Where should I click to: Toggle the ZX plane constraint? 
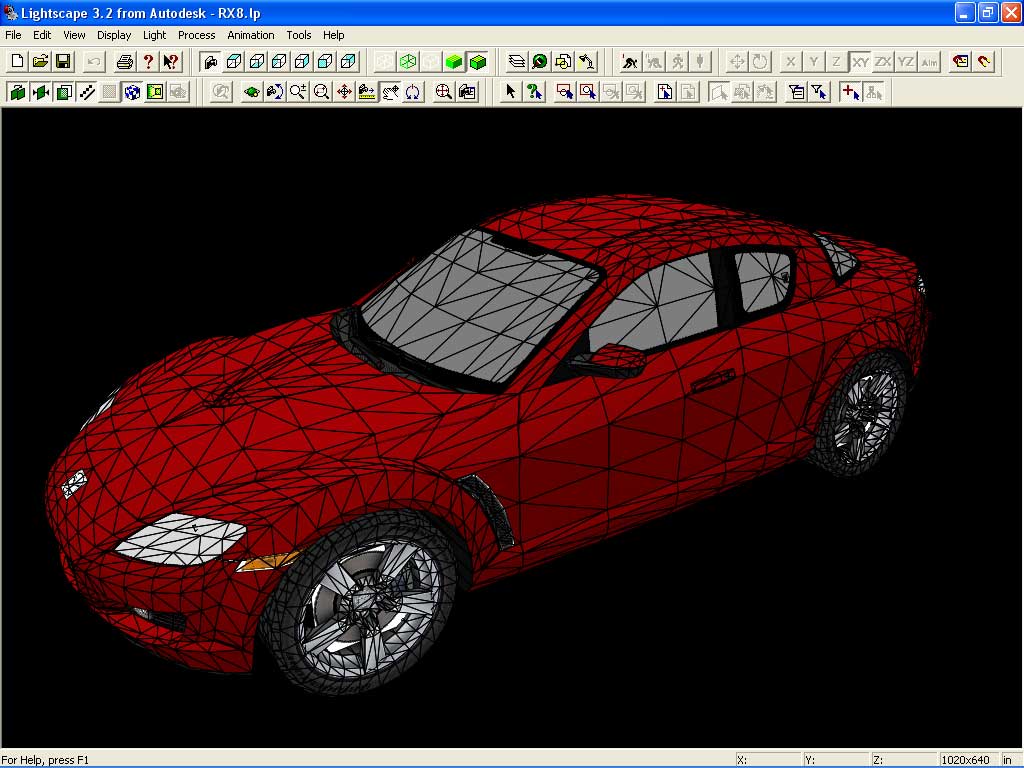(883, 62)
